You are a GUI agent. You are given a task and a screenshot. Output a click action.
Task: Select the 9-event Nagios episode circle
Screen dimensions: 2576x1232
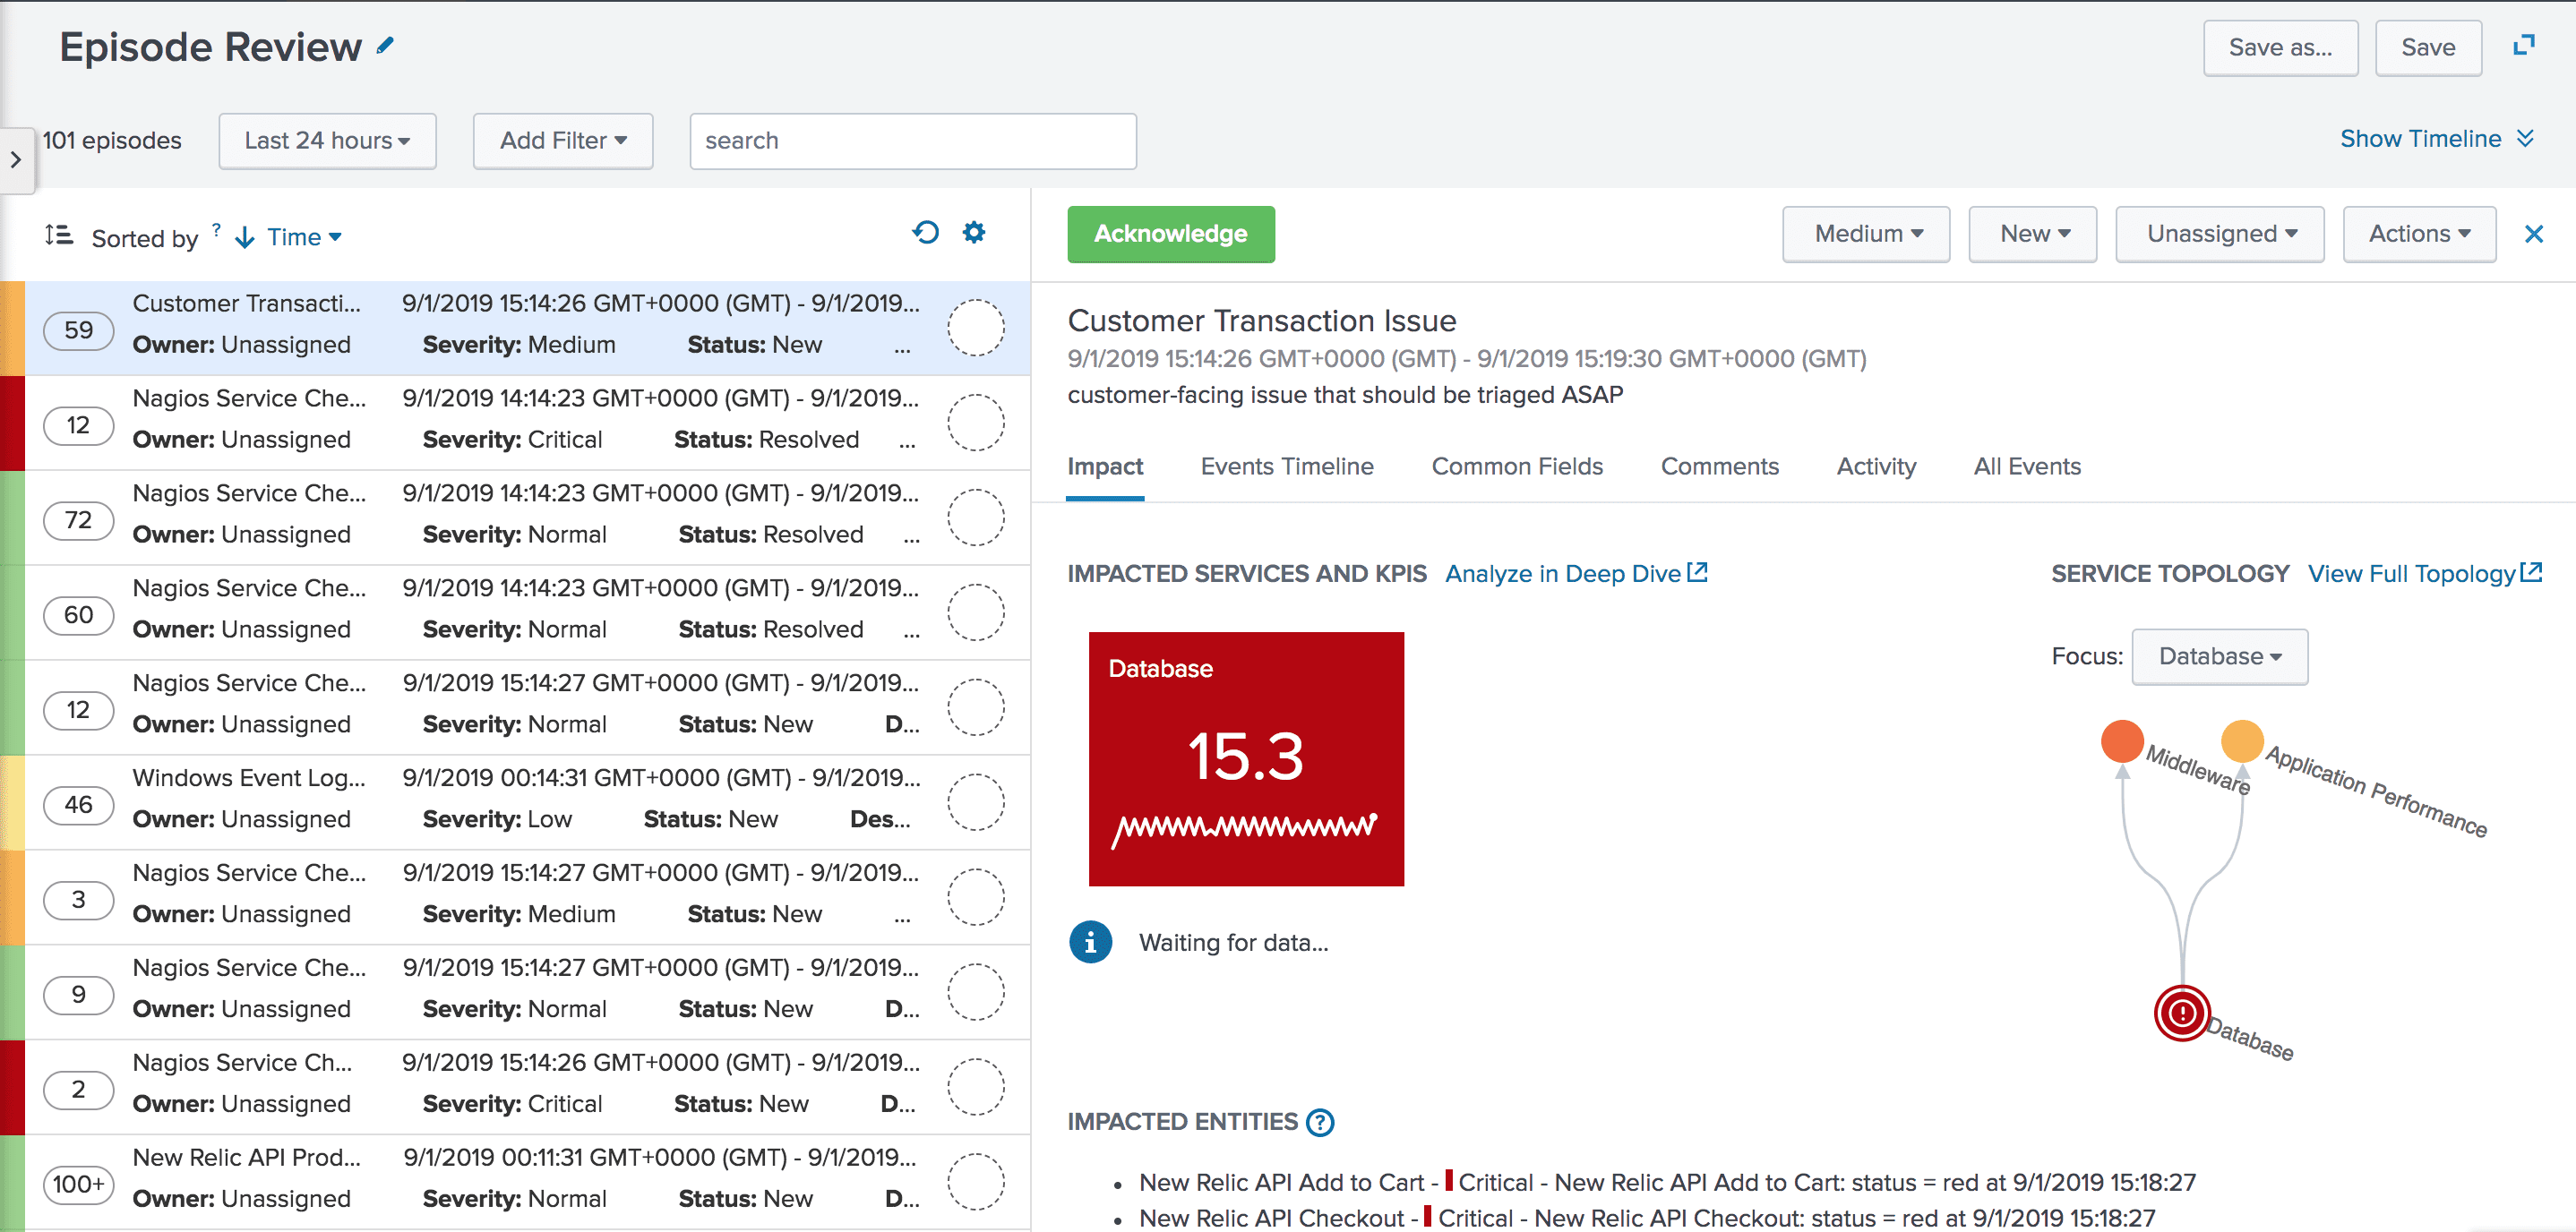[x=976, y=993]
